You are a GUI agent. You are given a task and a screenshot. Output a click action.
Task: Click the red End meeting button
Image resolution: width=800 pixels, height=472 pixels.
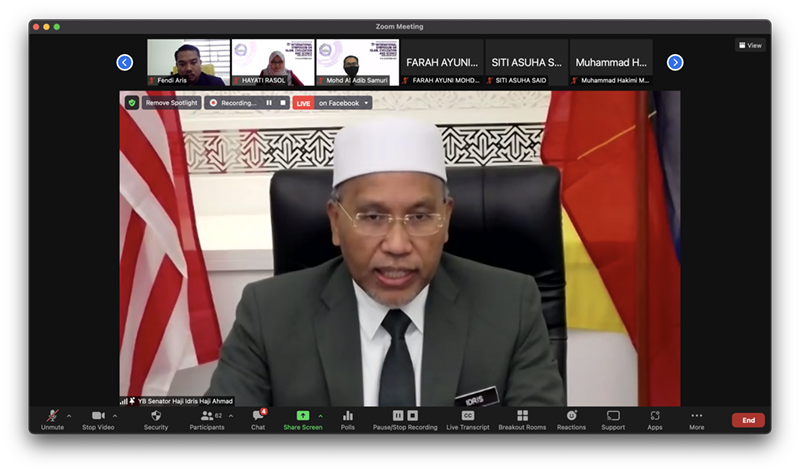[x=748, y=420]
